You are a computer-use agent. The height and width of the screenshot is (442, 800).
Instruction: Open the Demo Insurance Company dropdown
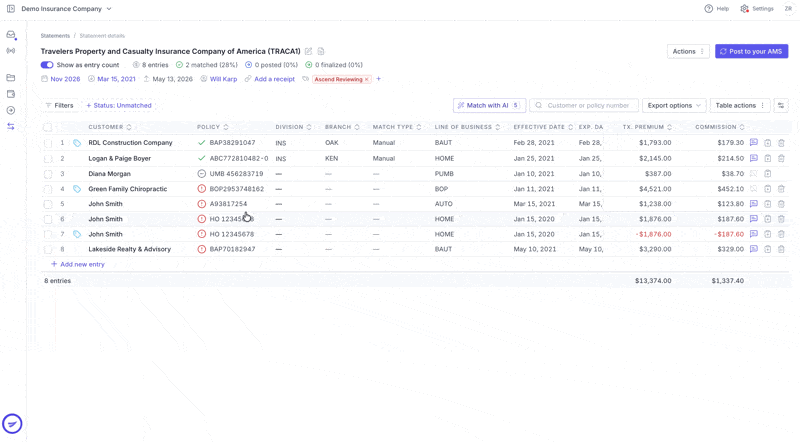(x=66, y=9)
